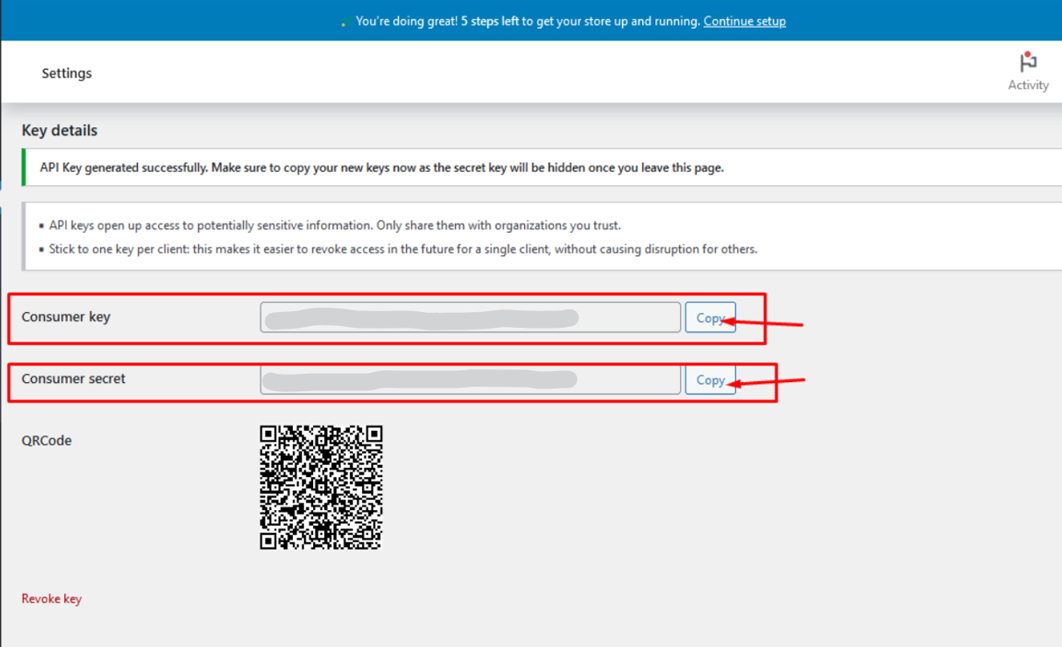Click the Key details heading
Screen dimensions: 1062x647
coord(60,130)
